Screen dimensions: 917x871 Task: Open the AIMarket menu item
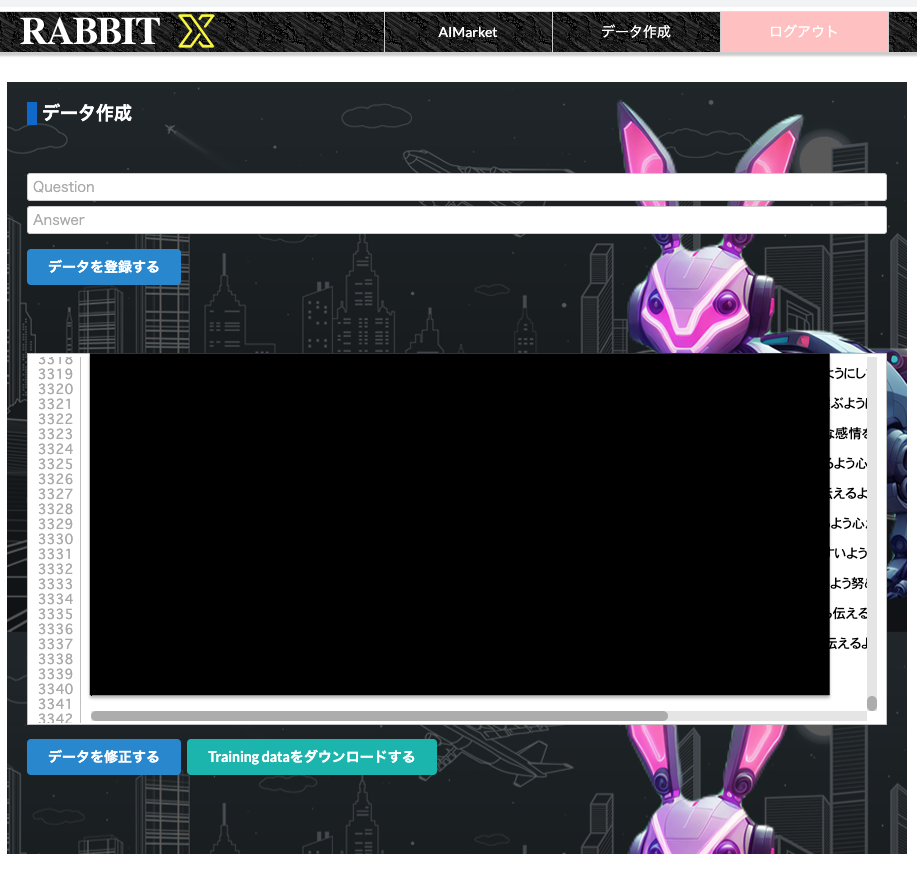click(x=468, y=32)
